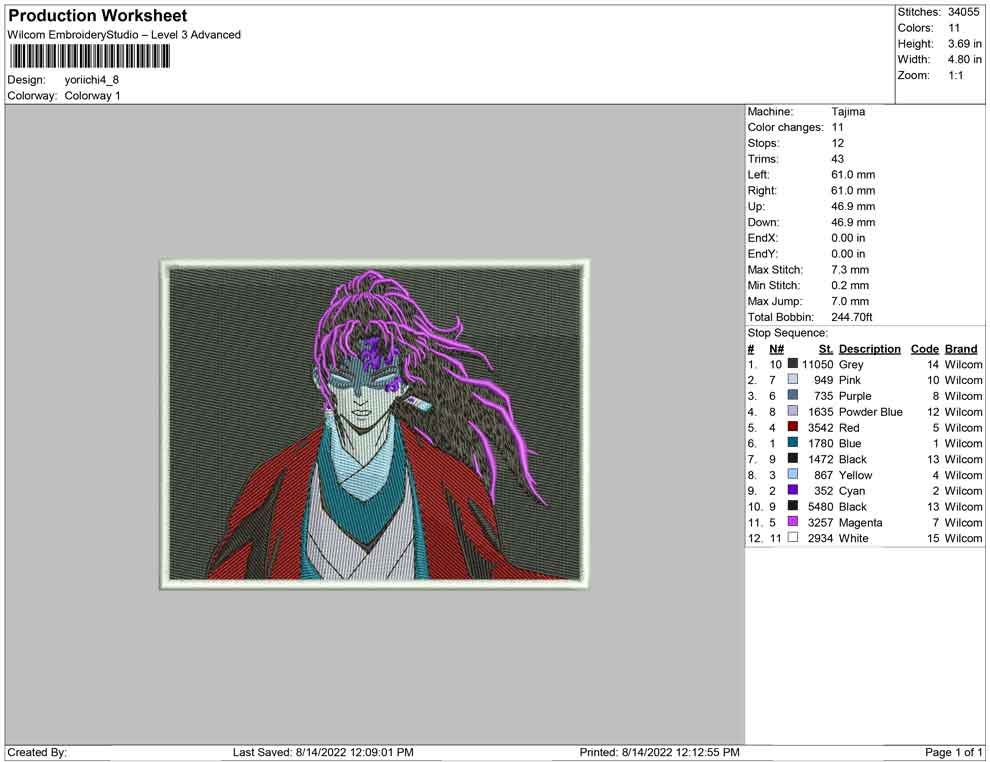
Task: Click the barcode under the worksheet title
Action: point(90,57)
